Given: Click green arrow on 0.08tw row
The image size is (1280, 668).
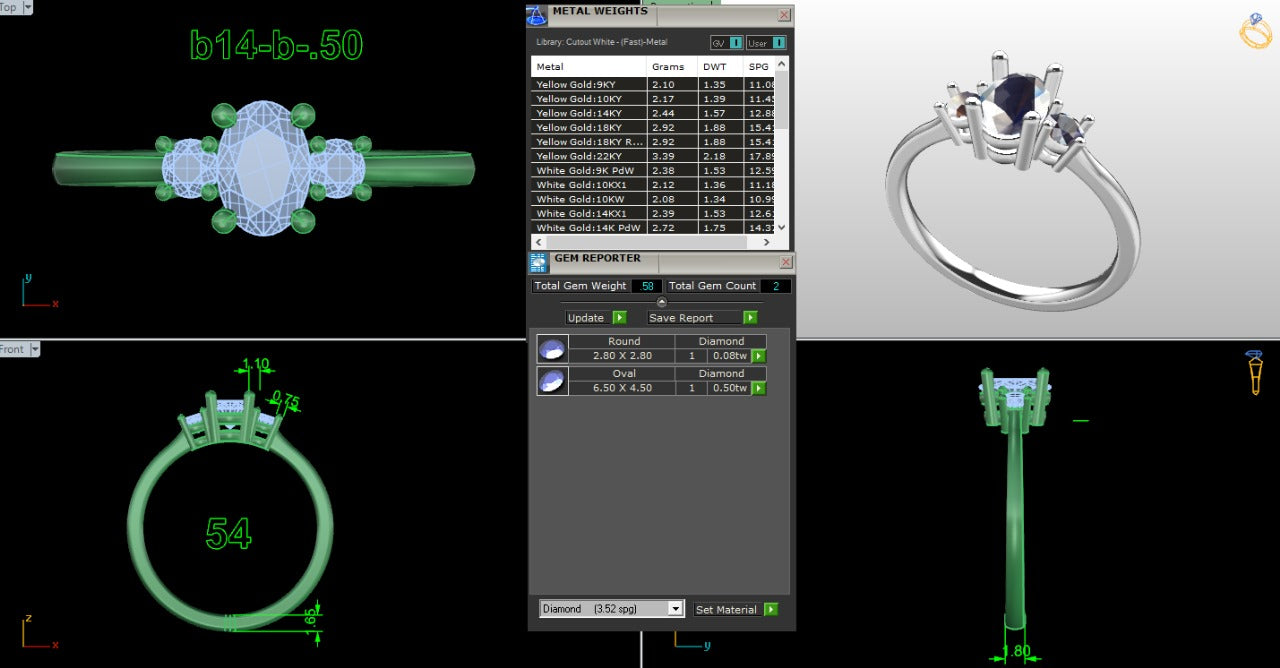Looking at the screenshot, I should pos(759,356).
